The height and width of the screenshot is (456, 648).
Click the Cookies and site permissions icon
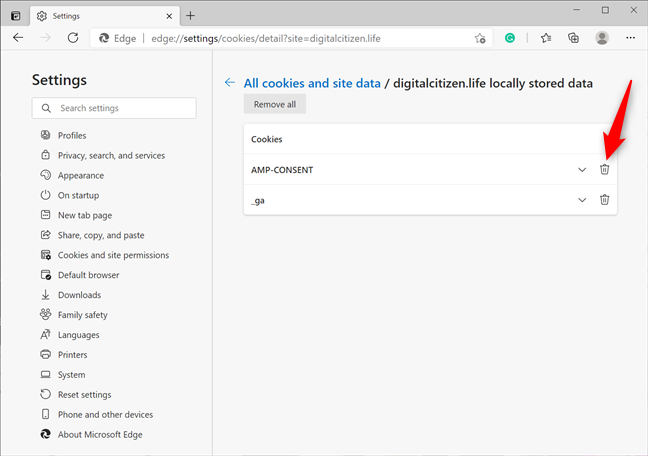point(45,255)
